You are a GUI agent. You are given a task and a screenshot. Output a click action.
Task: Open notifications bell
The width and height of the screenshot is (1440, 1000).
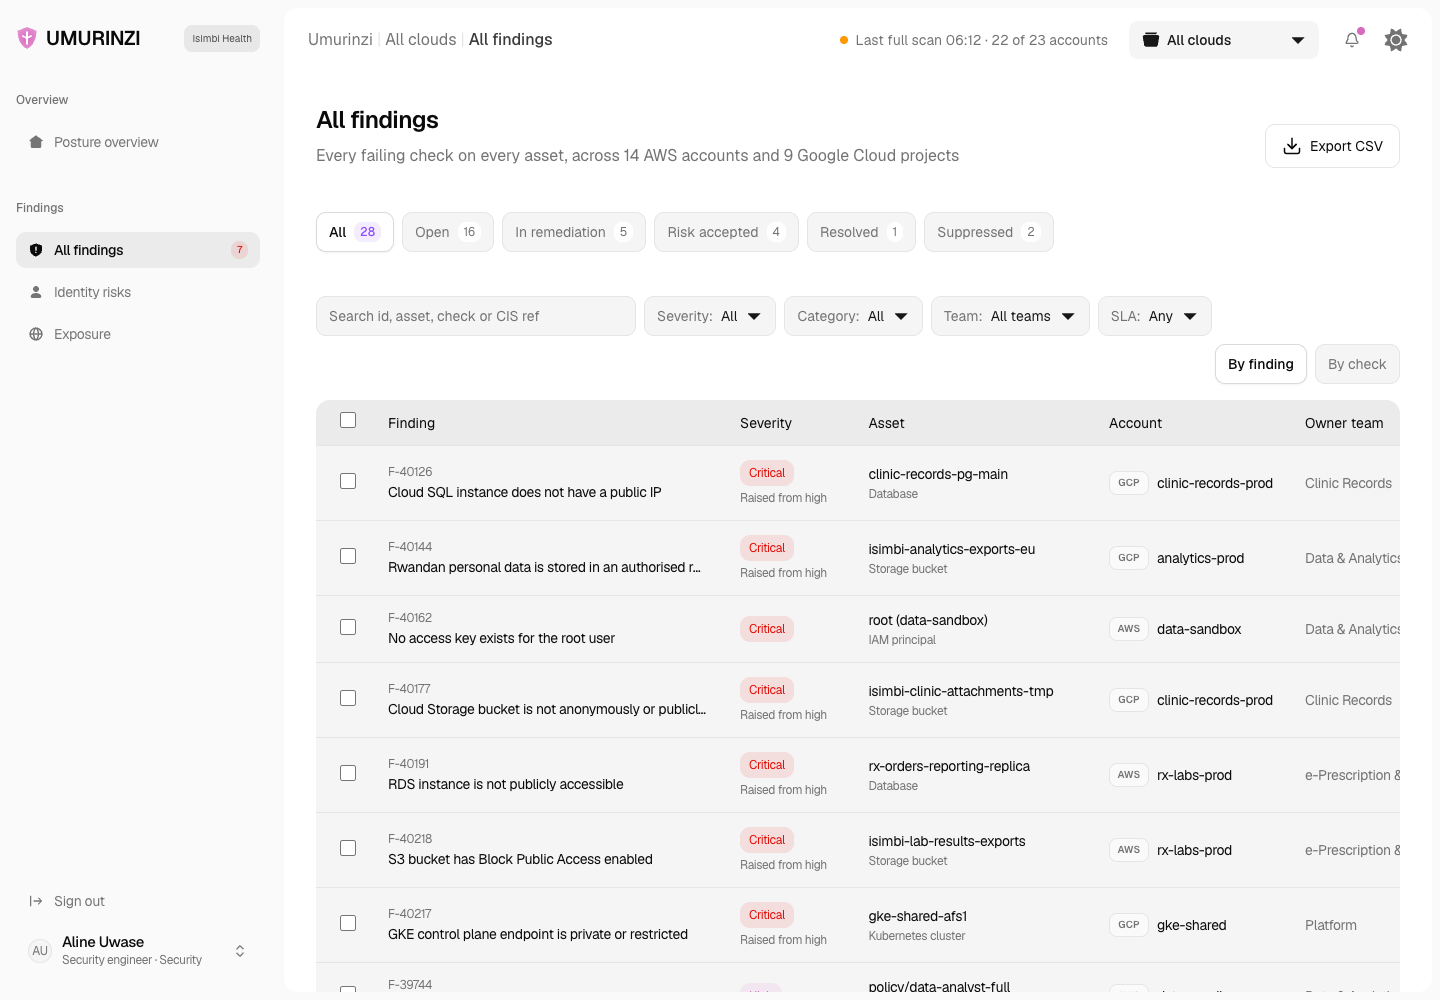tap(1352, 40)
